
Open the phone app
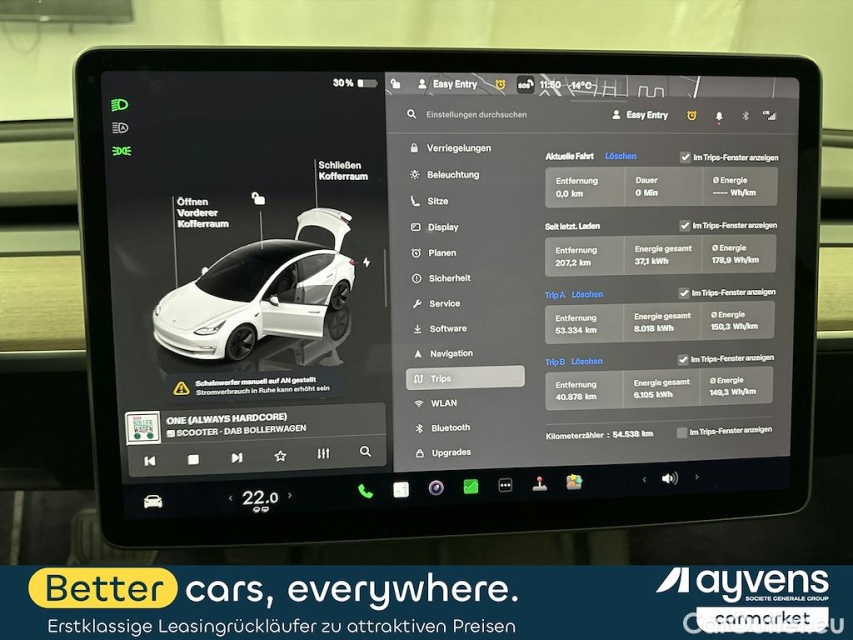point(366,491)
